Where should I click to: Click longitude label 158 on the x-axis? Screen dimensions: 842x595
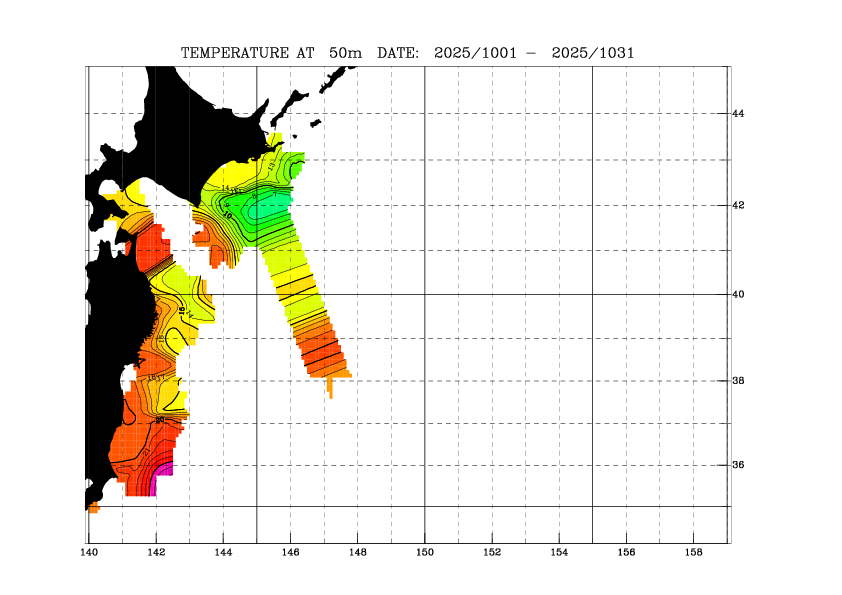[x=693, y=552]
